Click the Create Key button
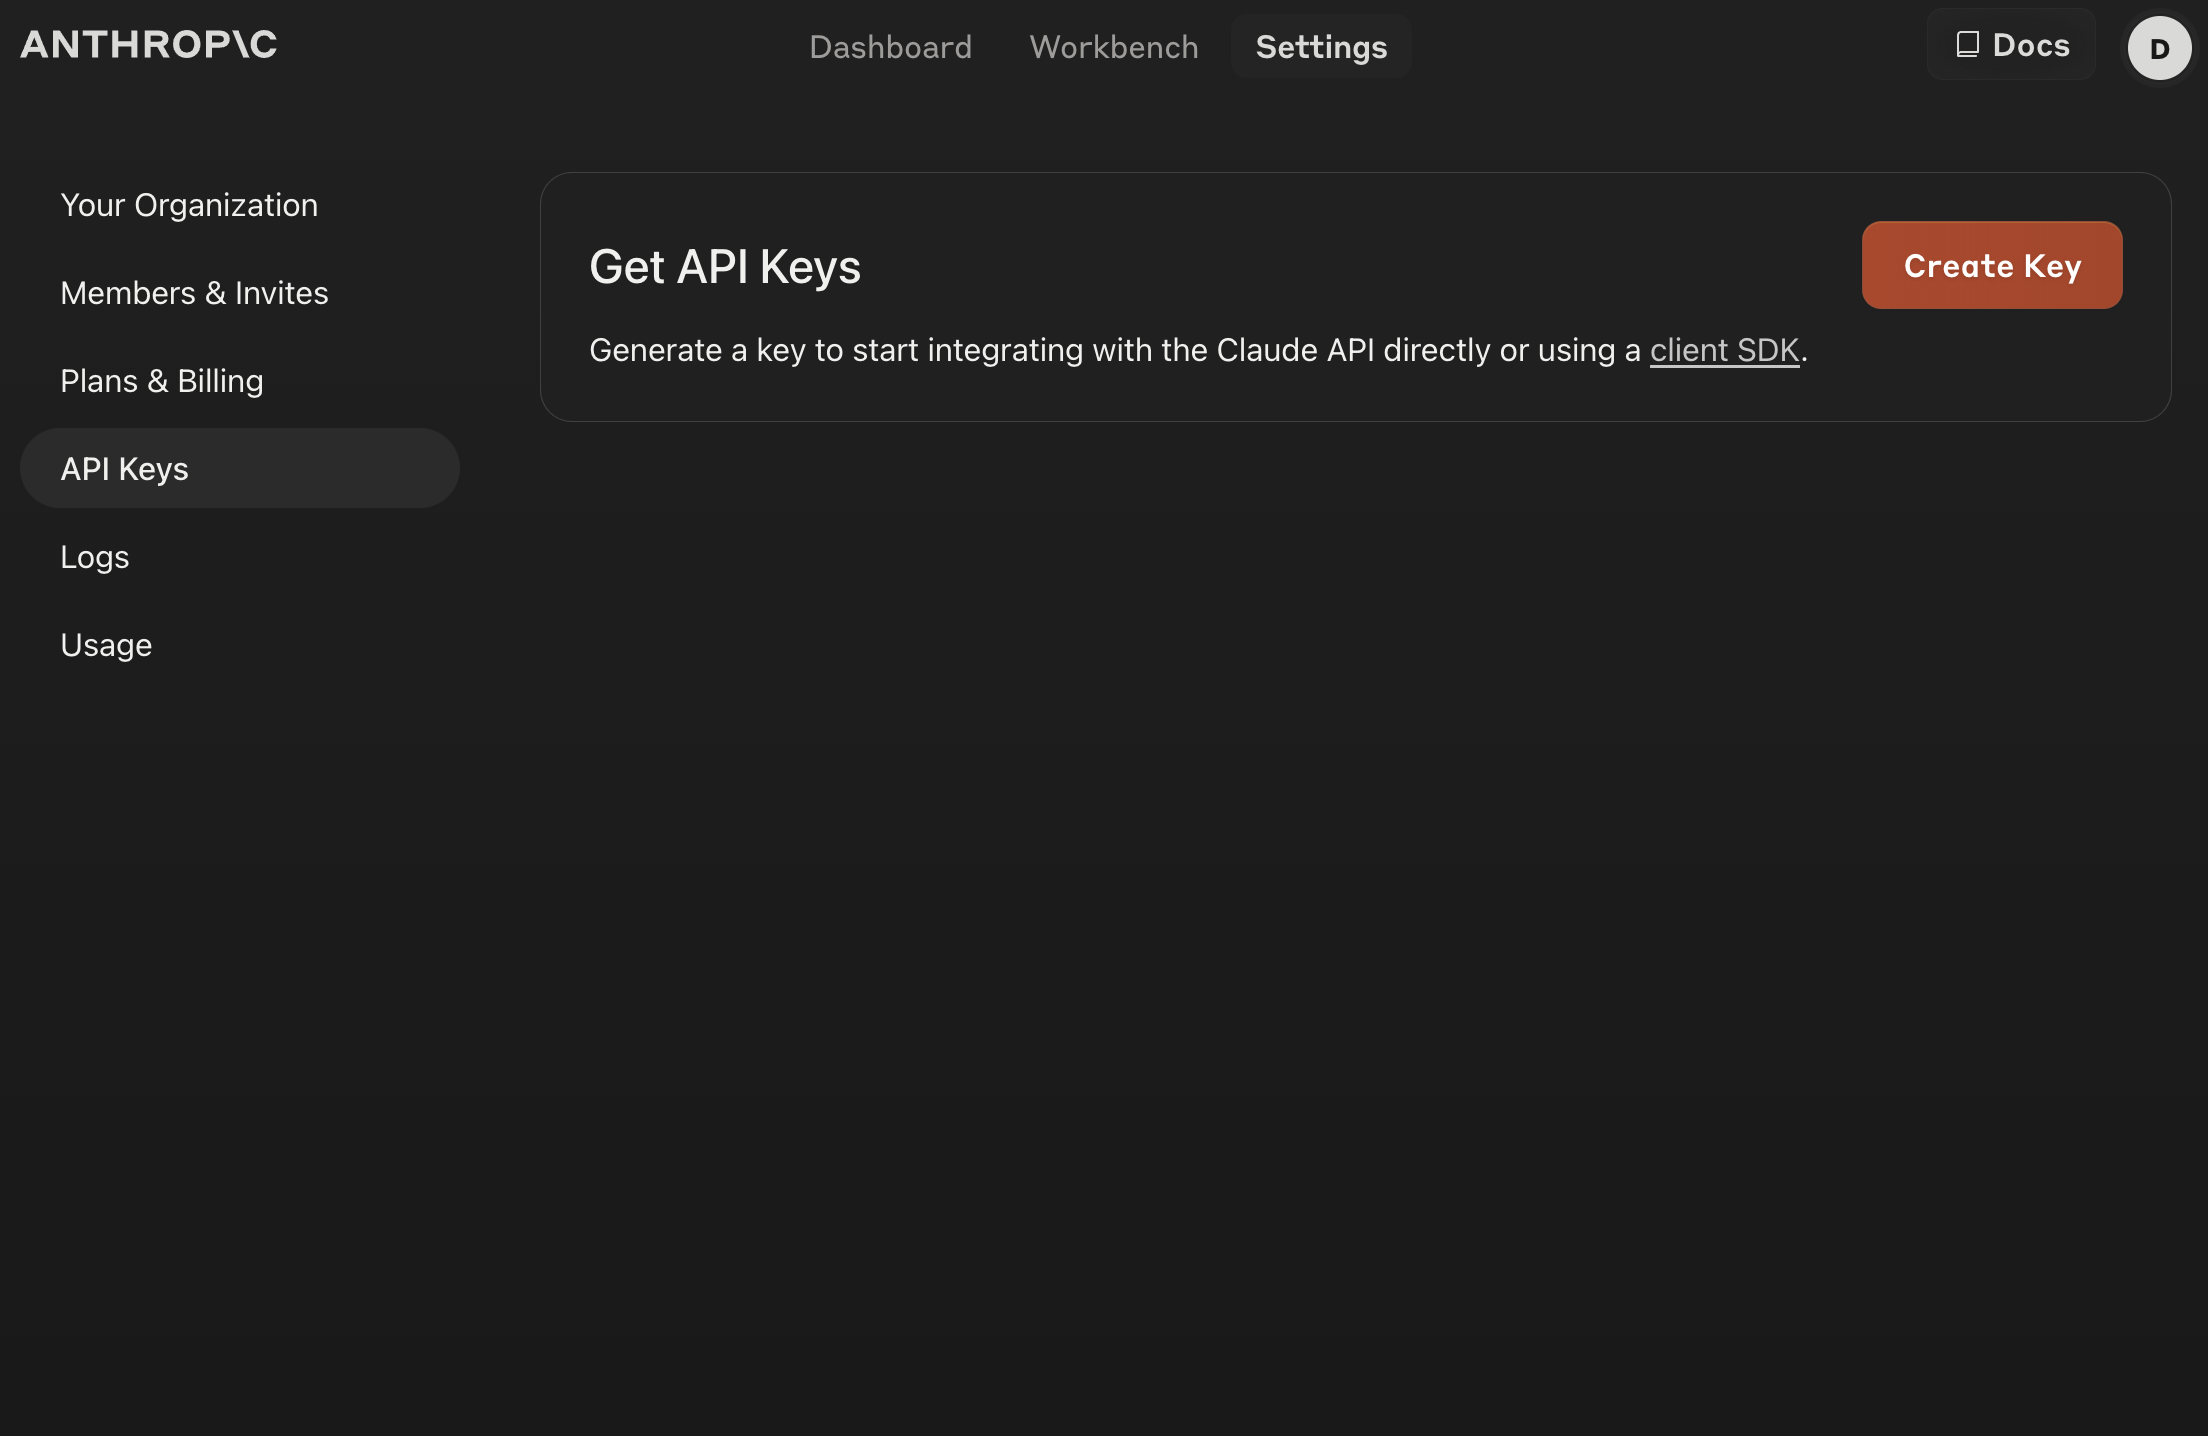This screenshot has width=2208, height=1436. (x=1992, y=265)
